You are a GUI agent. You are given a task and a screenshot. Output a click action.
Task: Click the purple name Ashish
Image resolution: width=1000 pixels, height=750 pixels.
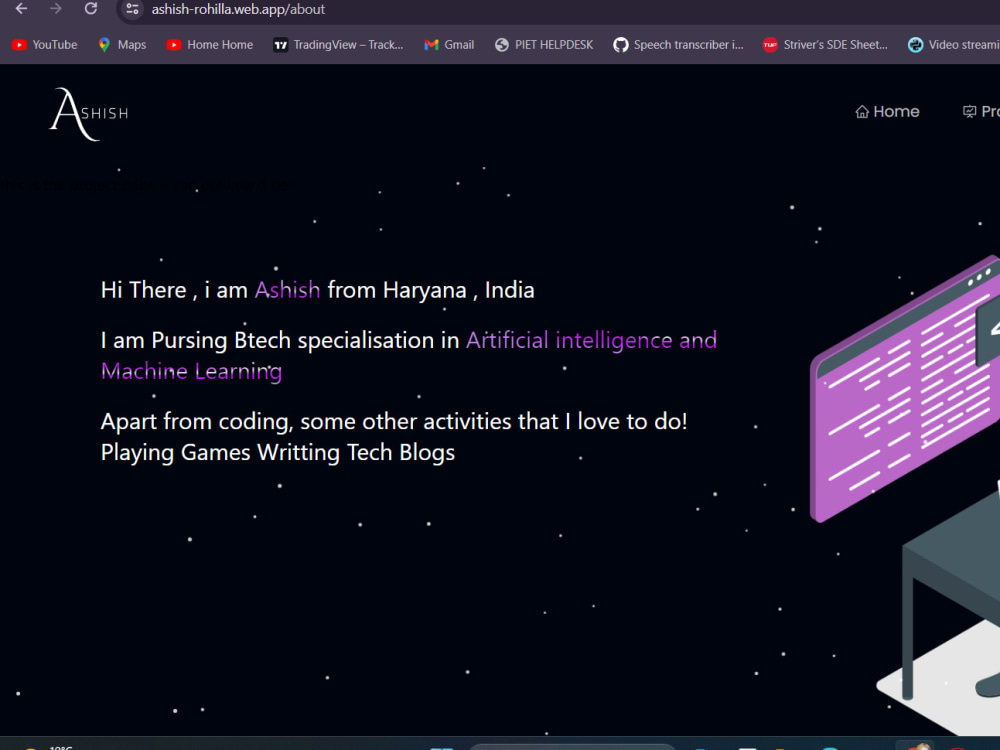point(288,290)
